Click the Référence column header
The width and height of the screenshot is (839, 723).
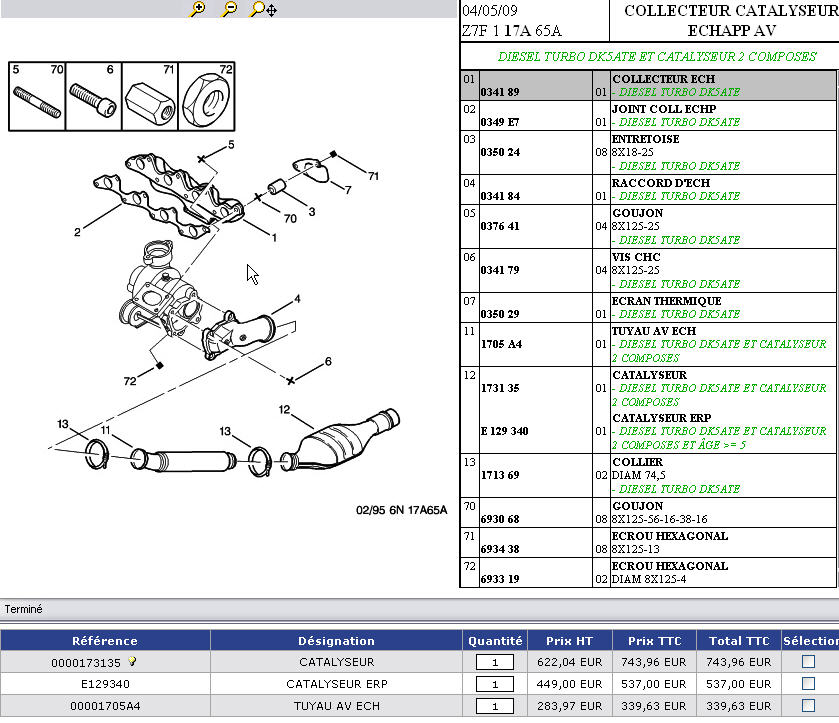(105, 641)
